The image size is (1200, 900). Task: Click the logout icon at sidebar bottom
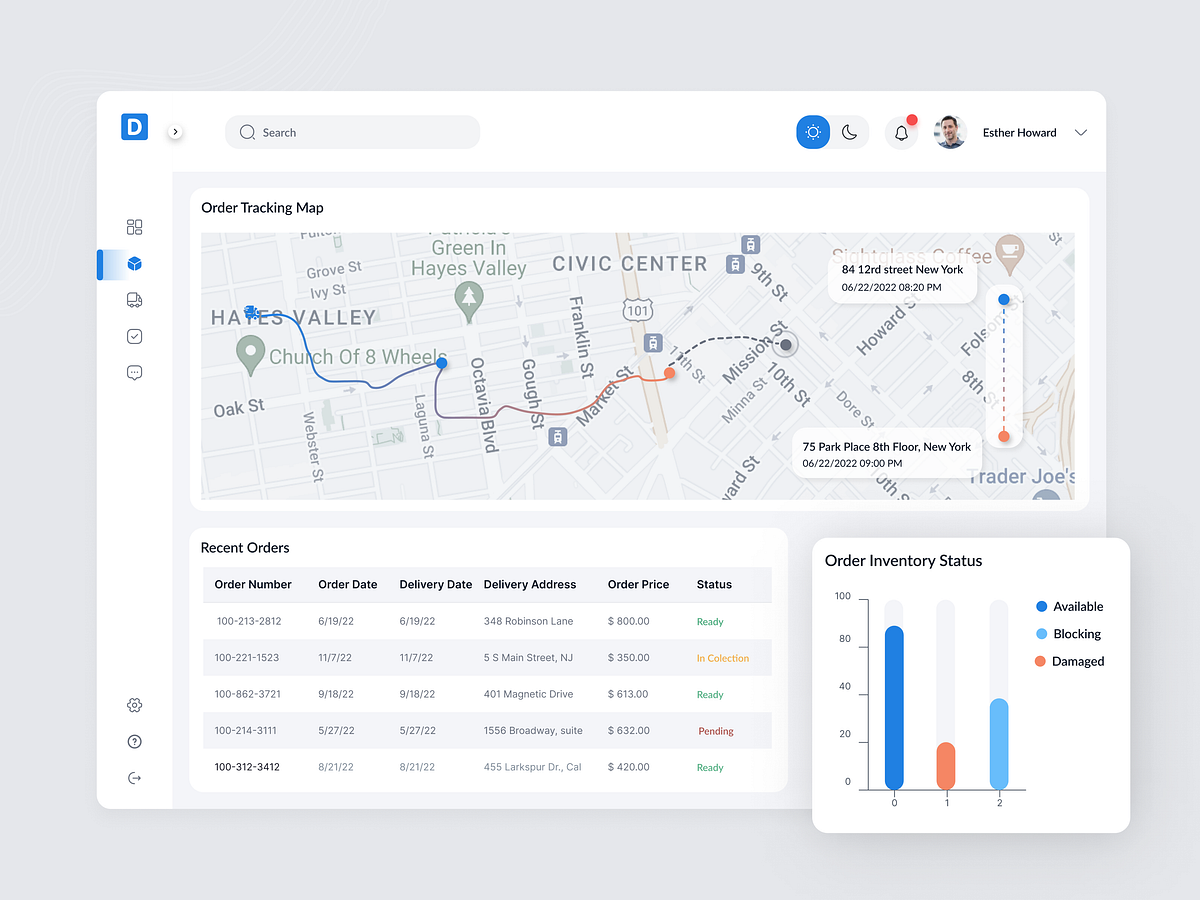134,777
